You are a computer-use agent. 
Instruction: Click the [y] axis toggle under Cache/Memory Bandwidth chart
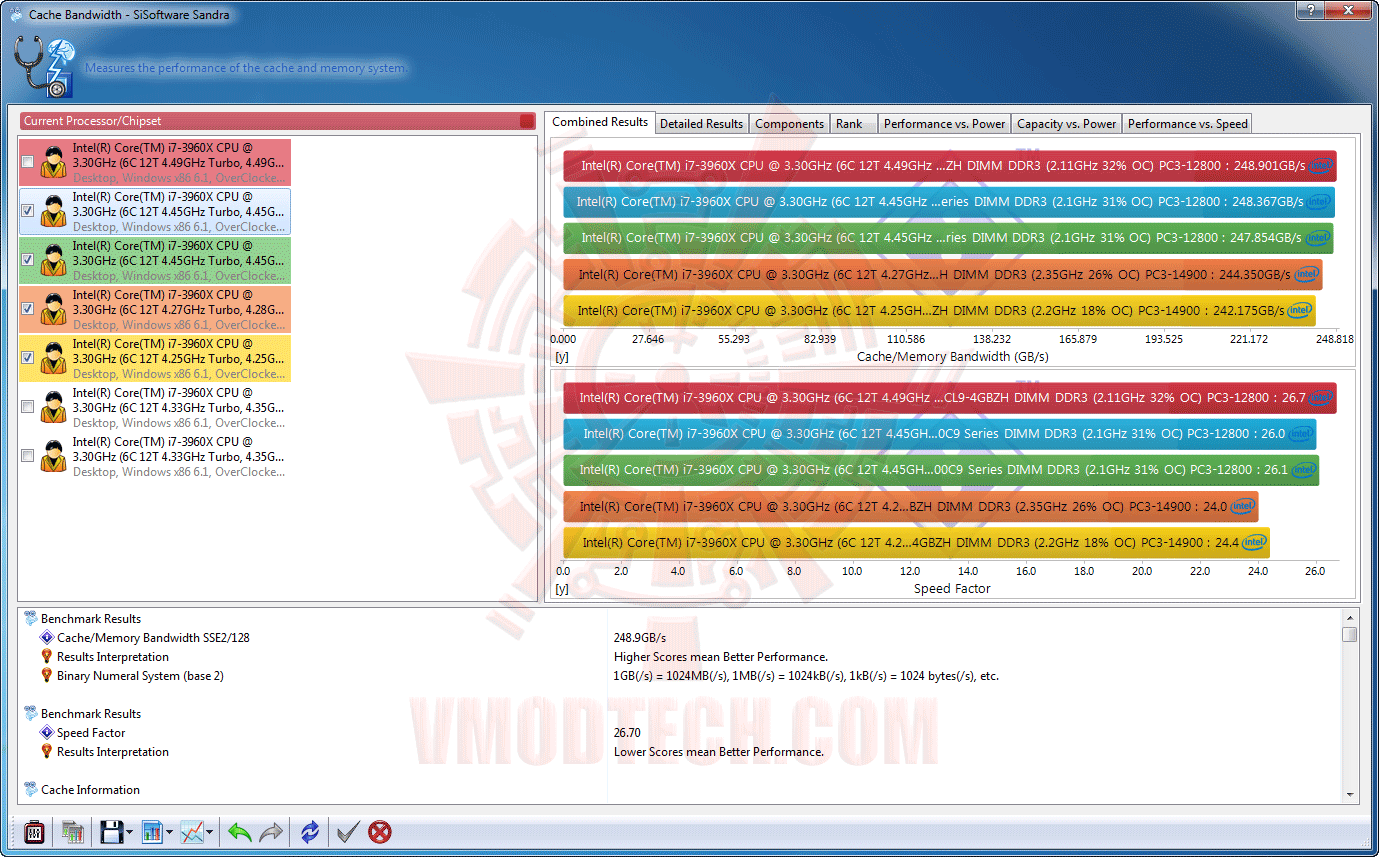point(562,356)
